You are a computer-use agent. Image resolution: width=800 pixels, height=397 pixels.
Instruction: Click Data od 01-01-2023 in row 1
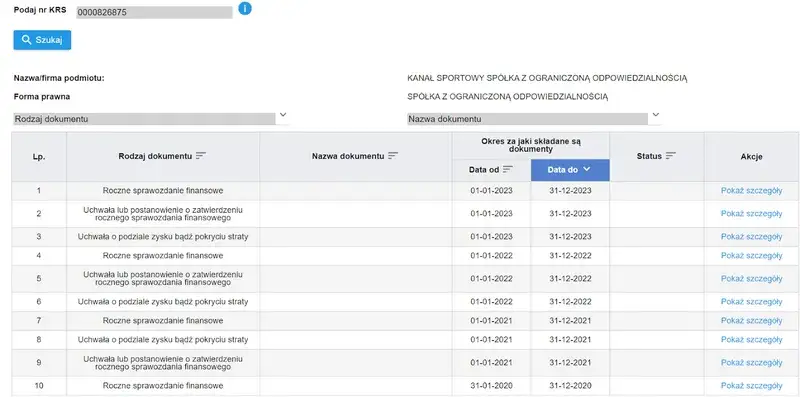click(491, 190)
